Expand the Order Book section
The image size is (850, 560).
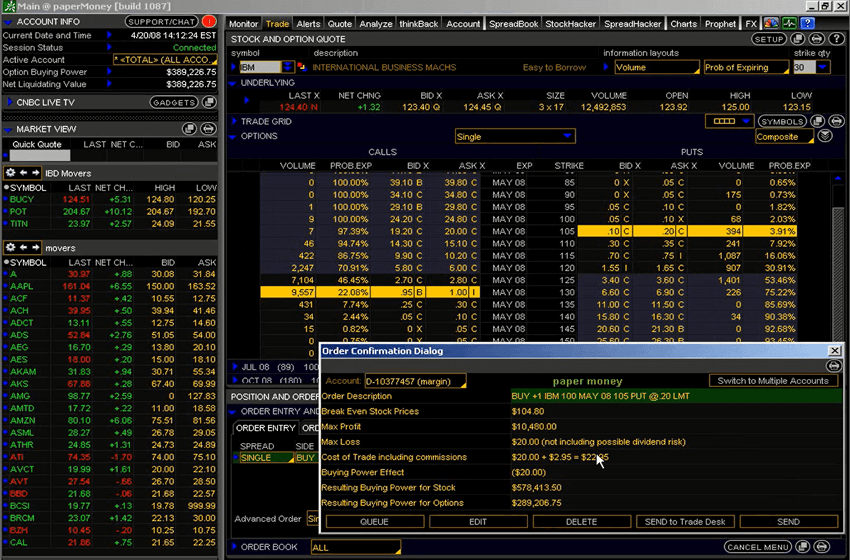[234, 546]
